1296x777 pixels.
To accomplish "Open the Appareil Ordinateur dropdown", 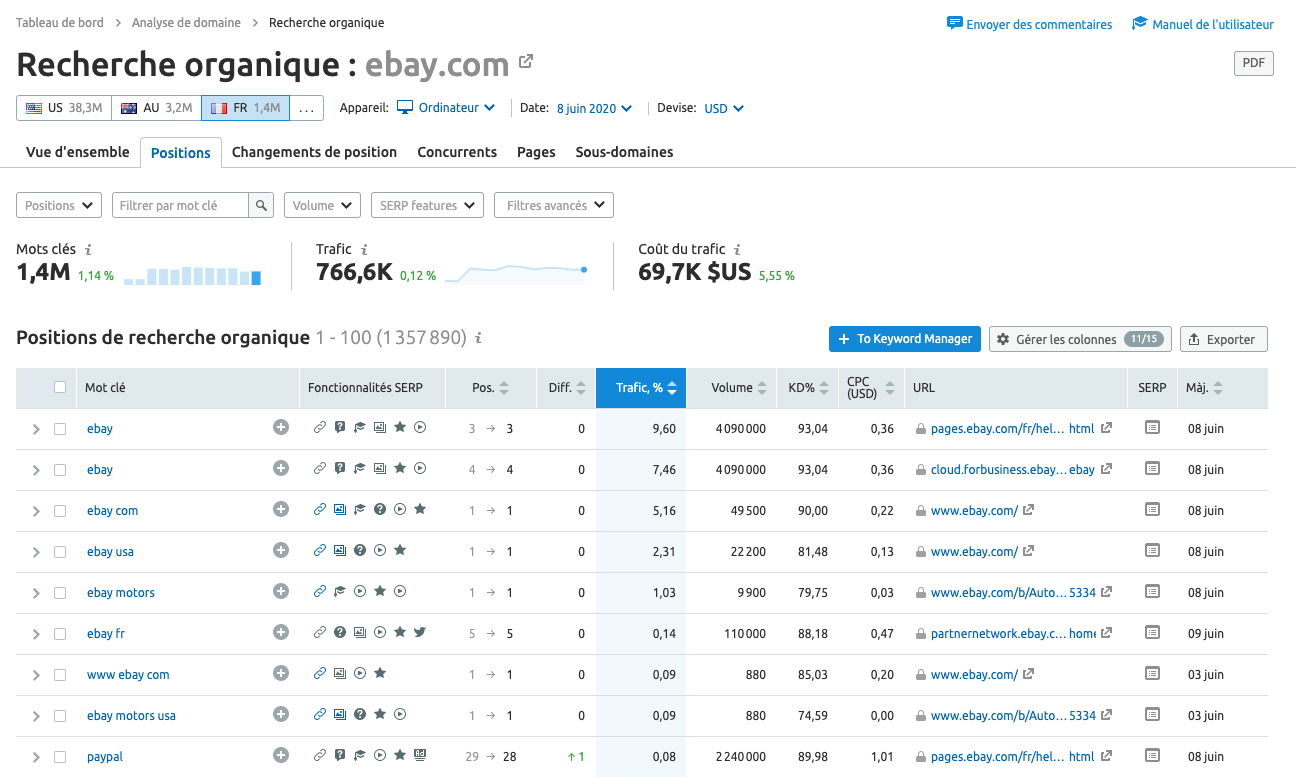I will click(x=446, y=108).
